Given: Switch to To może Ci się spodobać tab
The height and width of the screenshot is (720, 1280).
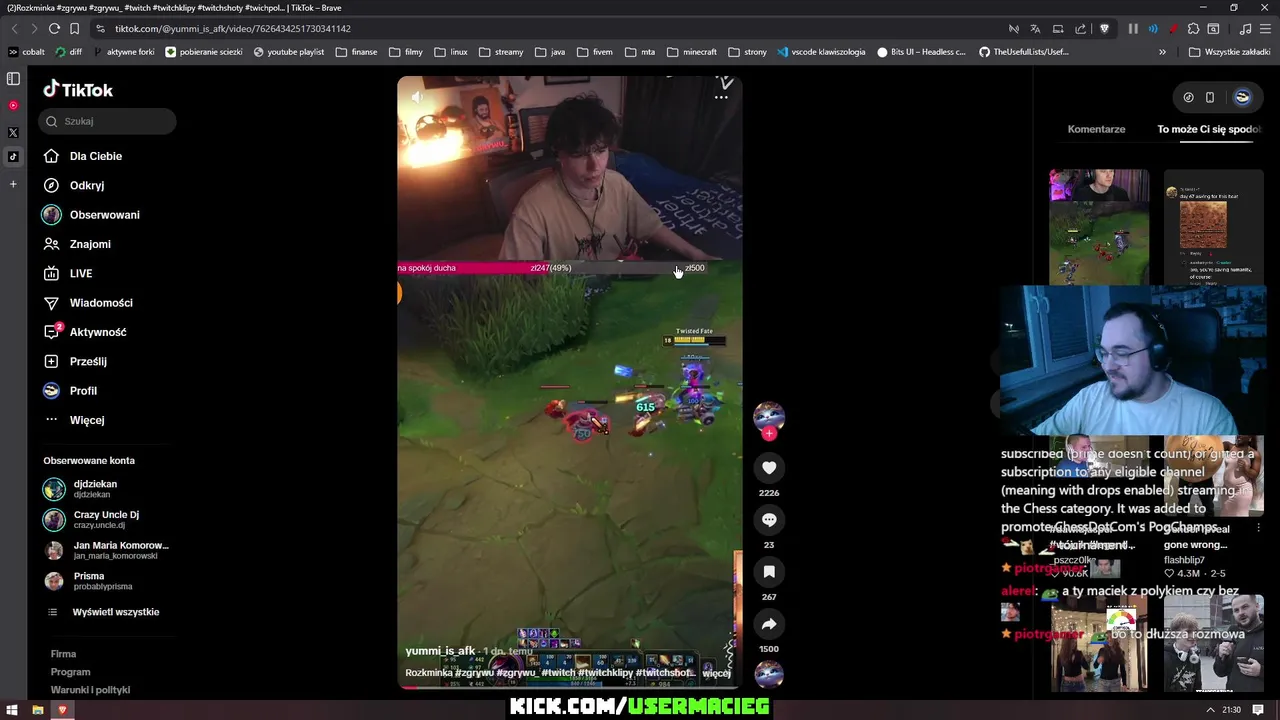Looking at the screenshot, I should [x=1209, y=129].
